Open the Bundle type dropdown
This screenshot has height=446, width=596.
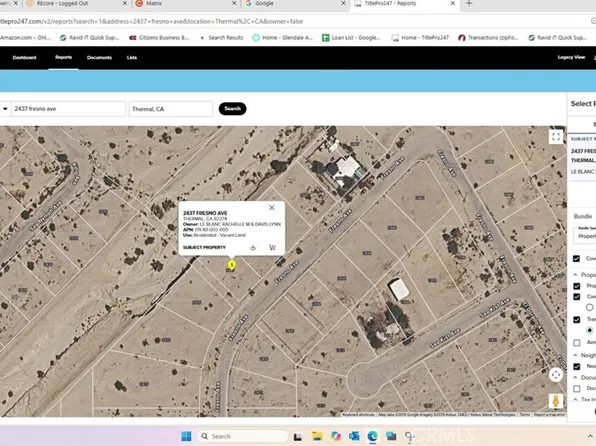pos(585,235)
